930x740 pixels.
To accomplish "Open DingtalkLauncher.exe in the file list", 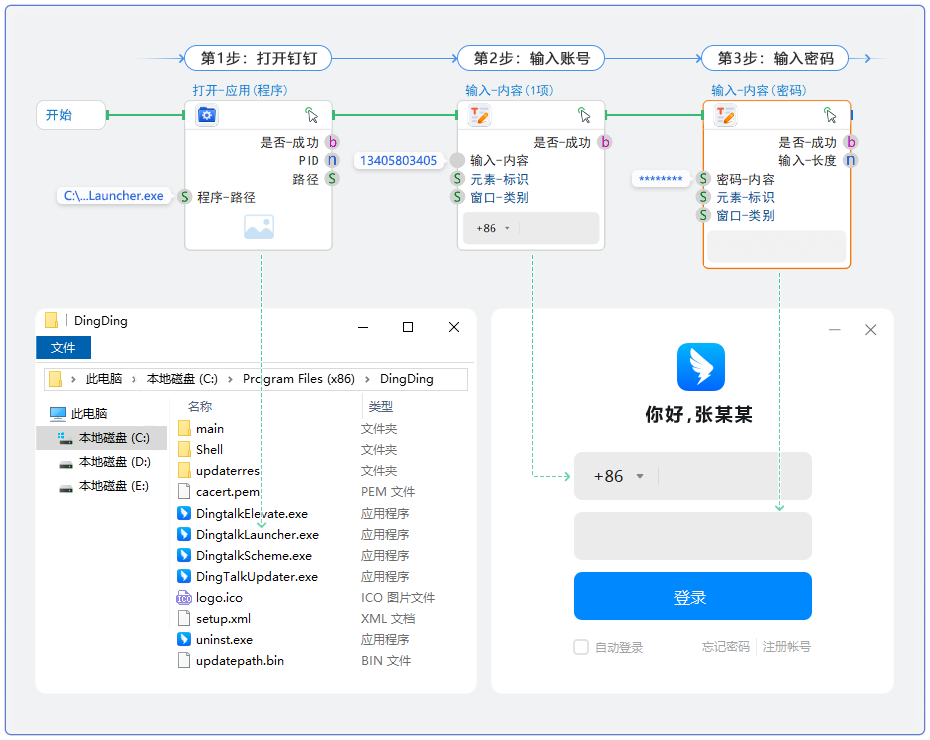I will pos(257,535).
